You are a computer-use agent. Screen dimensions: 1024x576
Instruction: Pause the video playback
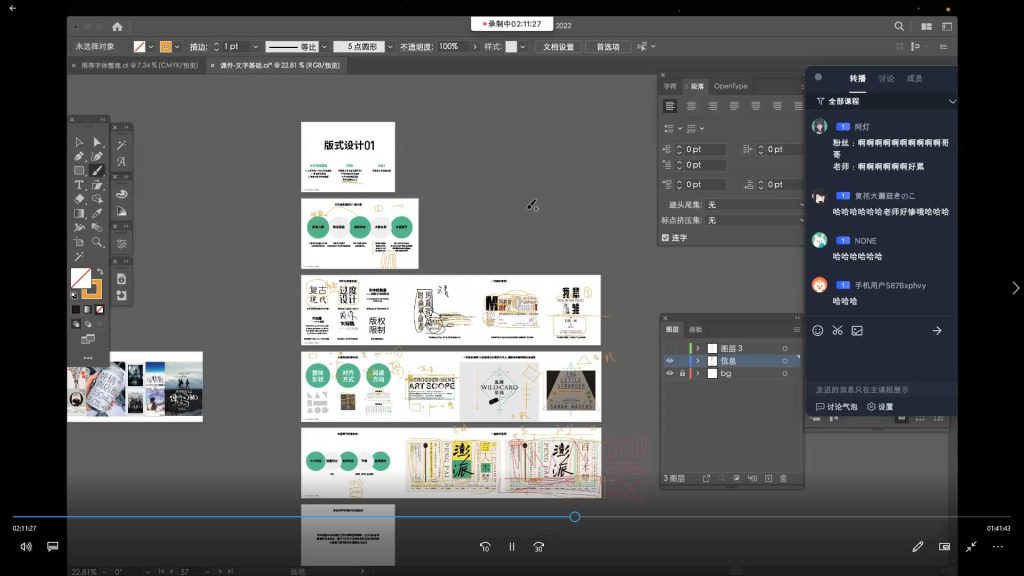[512, 547]
